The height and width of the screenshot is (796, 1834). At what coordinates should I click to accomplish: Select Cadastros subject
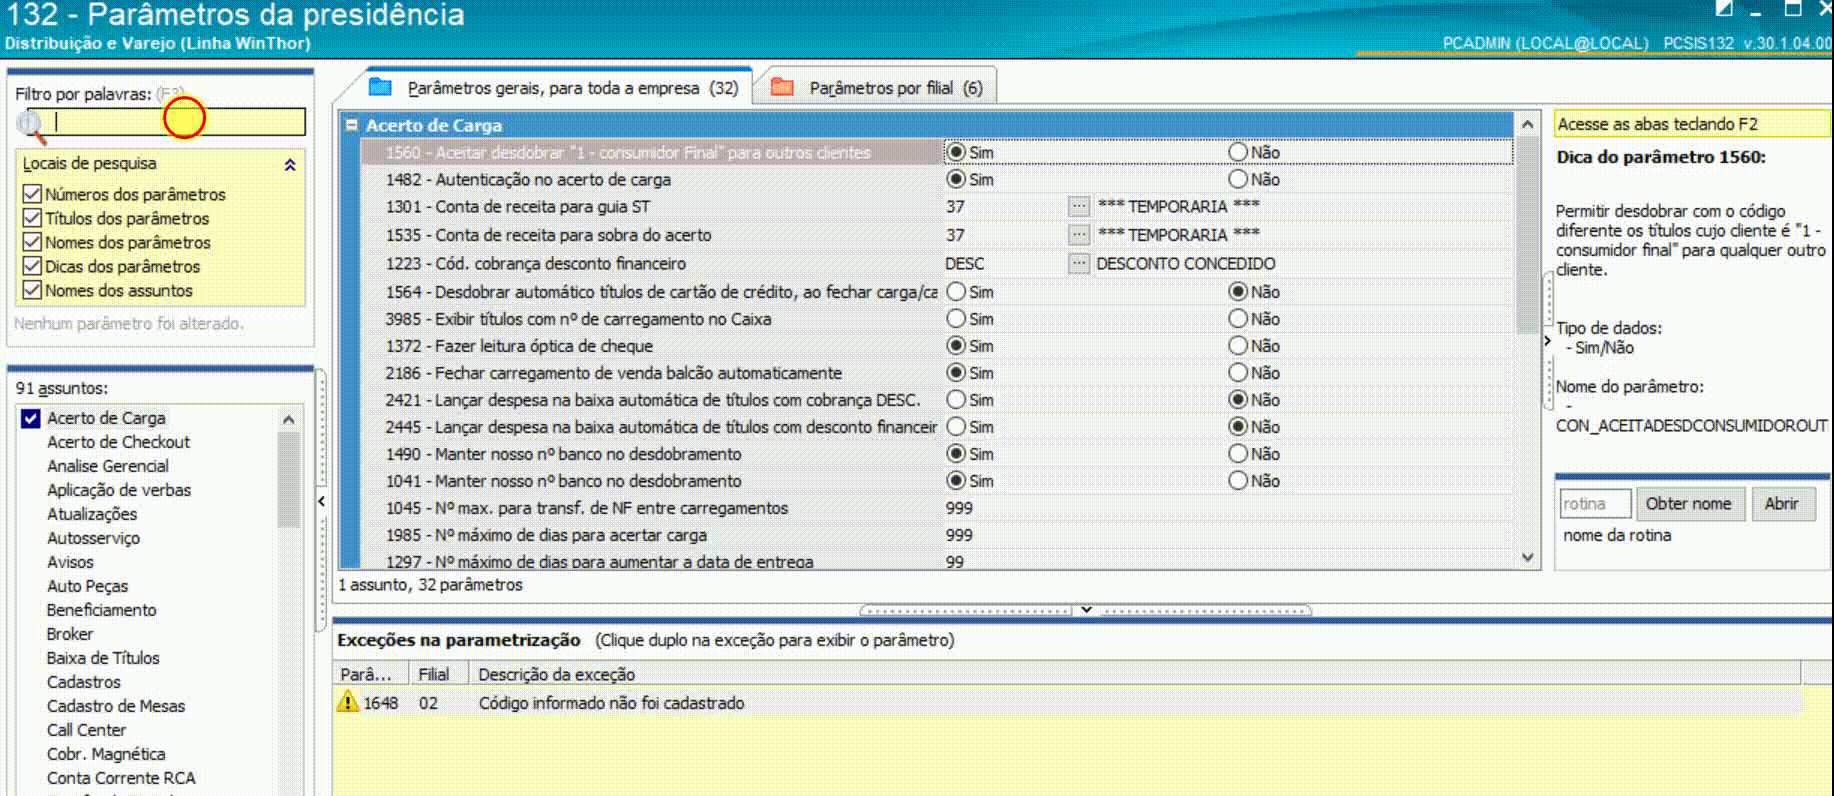(84, 682)
